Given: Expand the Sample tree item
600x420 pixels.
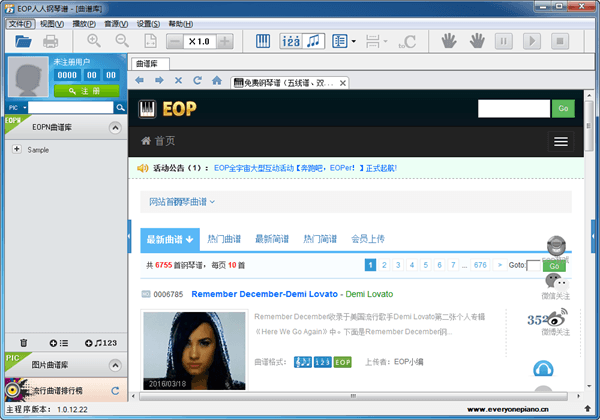Looking at the screenshot, I should point(16,149).
